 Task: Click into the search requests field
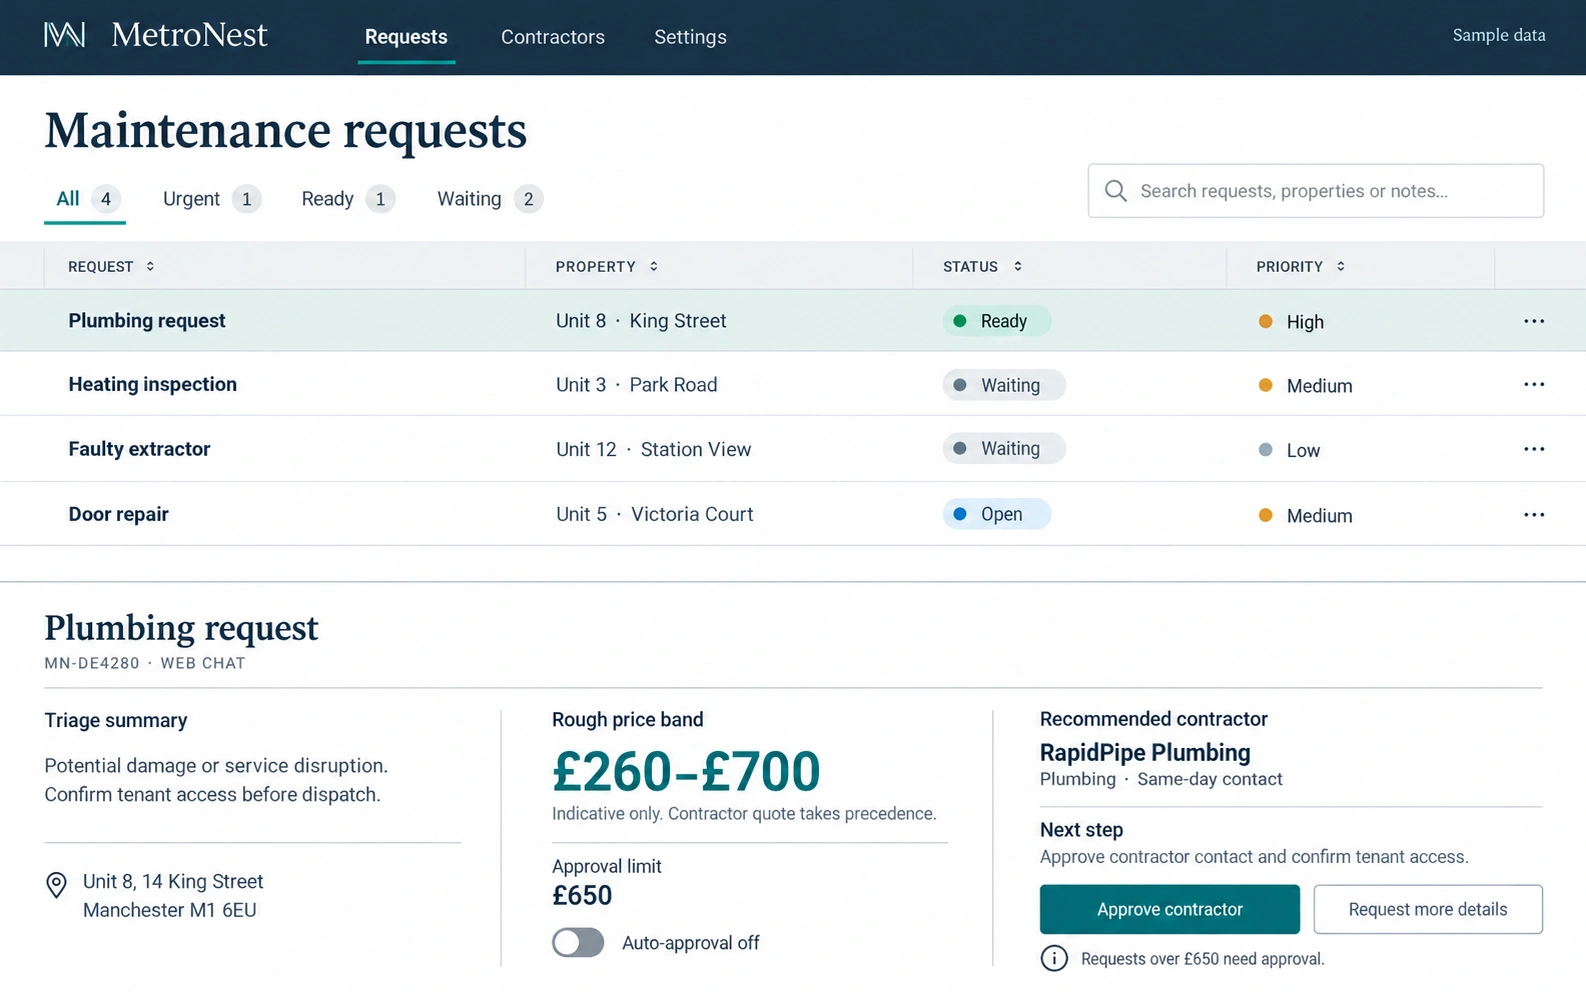(1316, 191)
